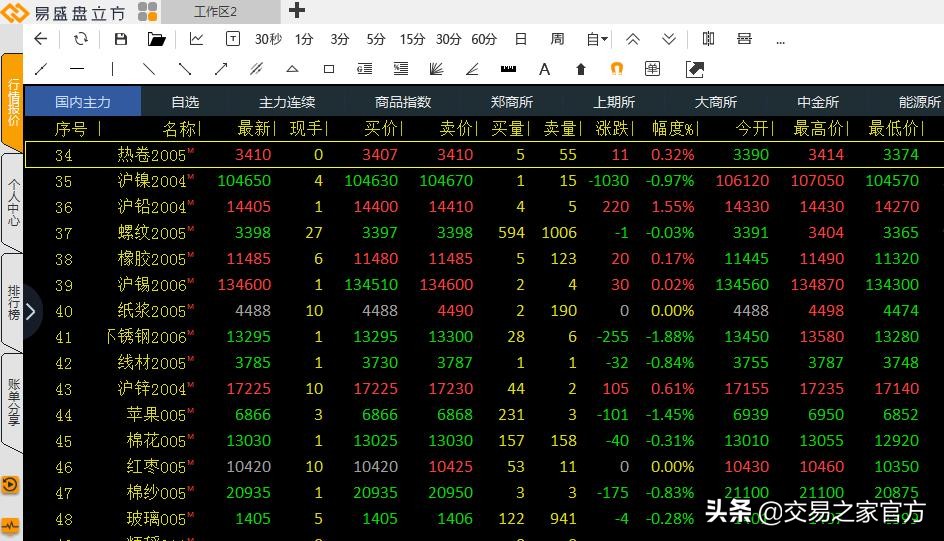Open the line chart icon

pos(196,39)
